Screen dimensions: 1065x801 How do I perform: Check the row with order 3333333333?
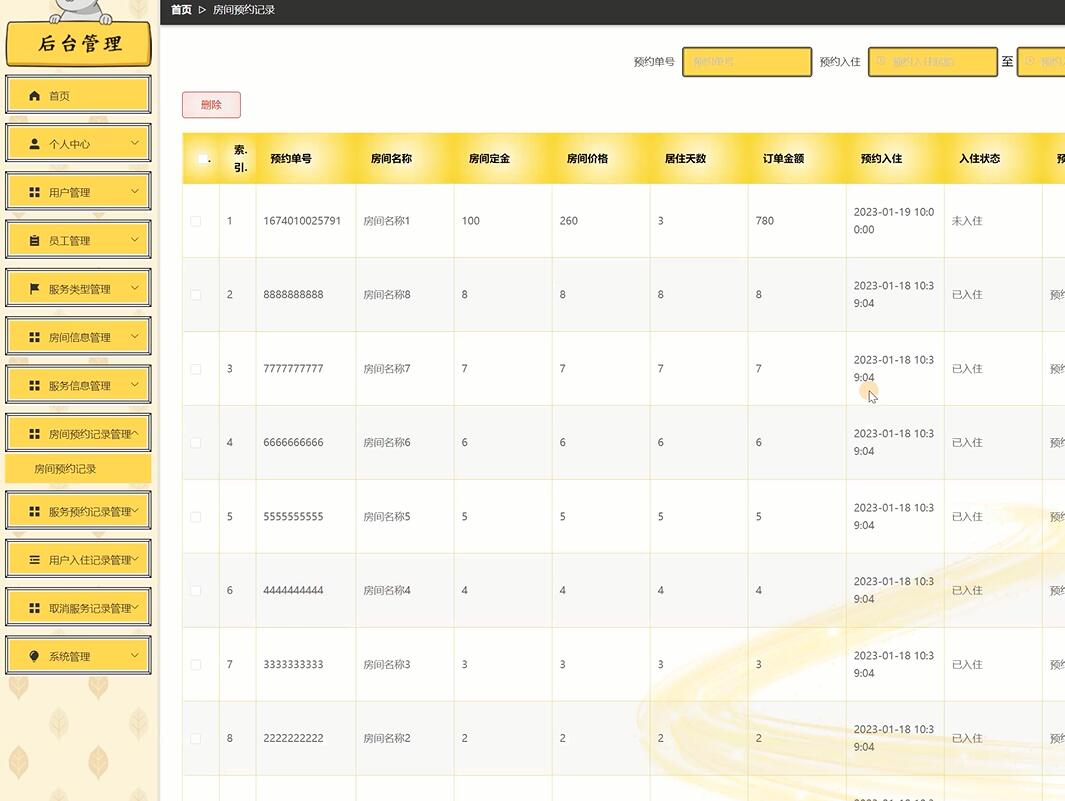click(196, 664)
